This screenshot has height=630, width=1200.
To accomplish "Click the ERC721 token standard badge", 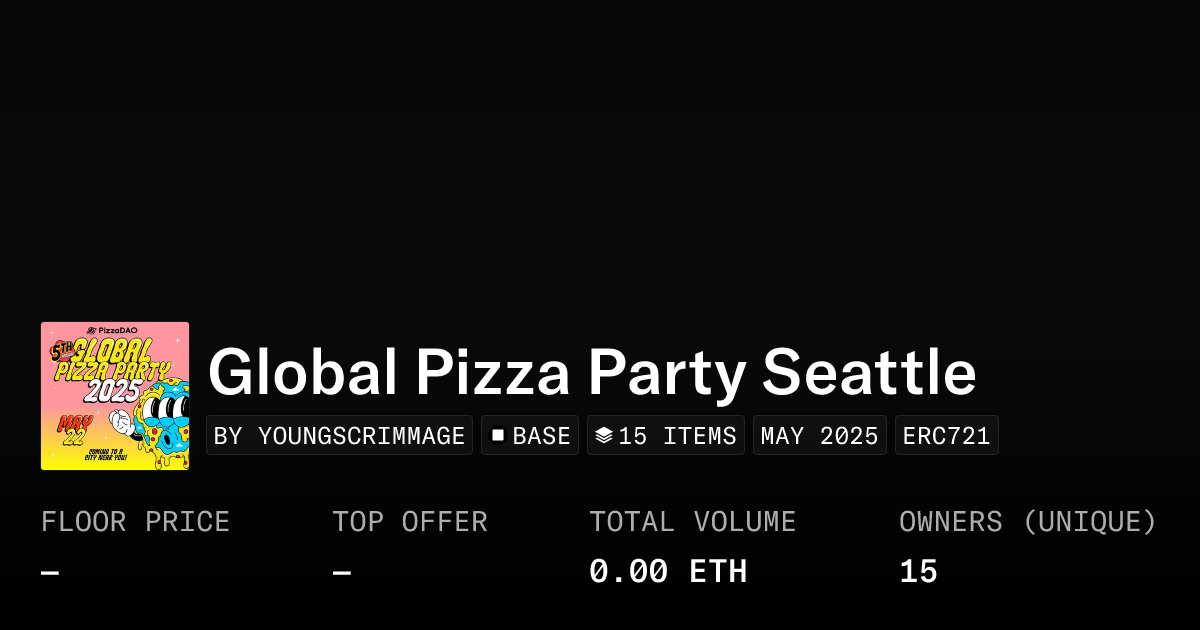I will [946, 436].
